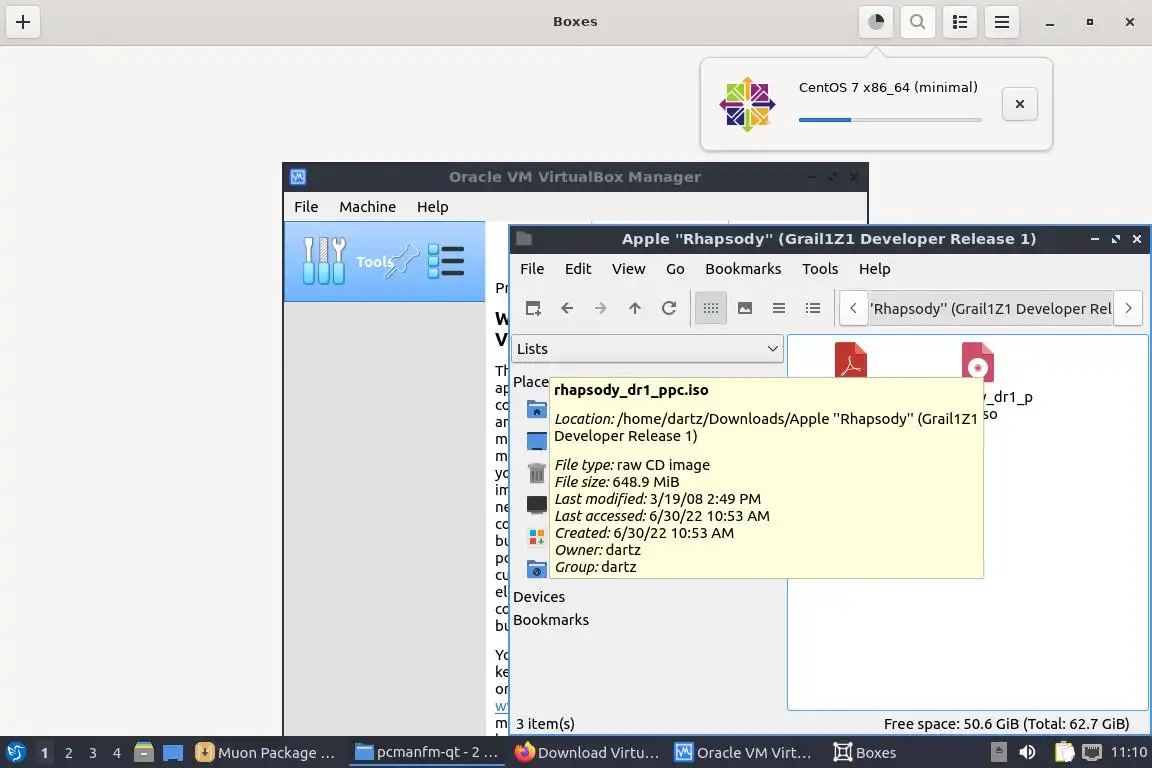The width and height of the screenshot is (1152, 768).
Task: Click the 'Free space: 50.6 GiB' status text
Action: 1006,724
